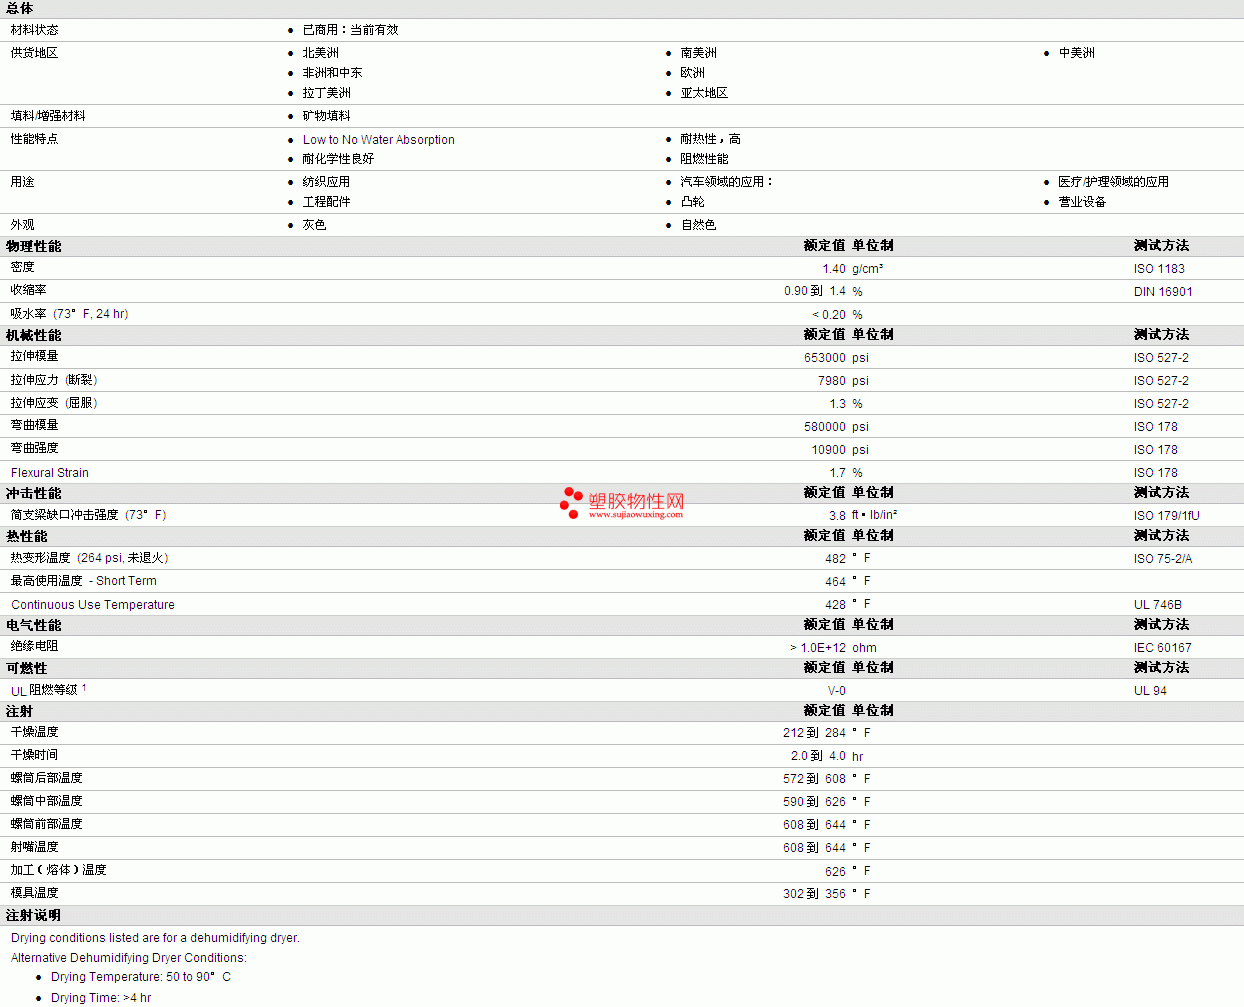This screenshot has width=1244, height=1007.
Task: Select the 耐化学性良好 feature
Action: click(338, 159)
